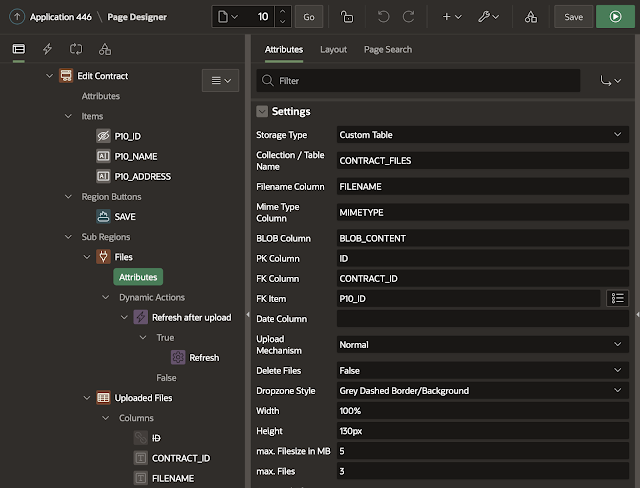The height and width of the screenshot is (488, 640).
Task: Select the CONTRACT_ID column
Action: [x=181, y=458]
